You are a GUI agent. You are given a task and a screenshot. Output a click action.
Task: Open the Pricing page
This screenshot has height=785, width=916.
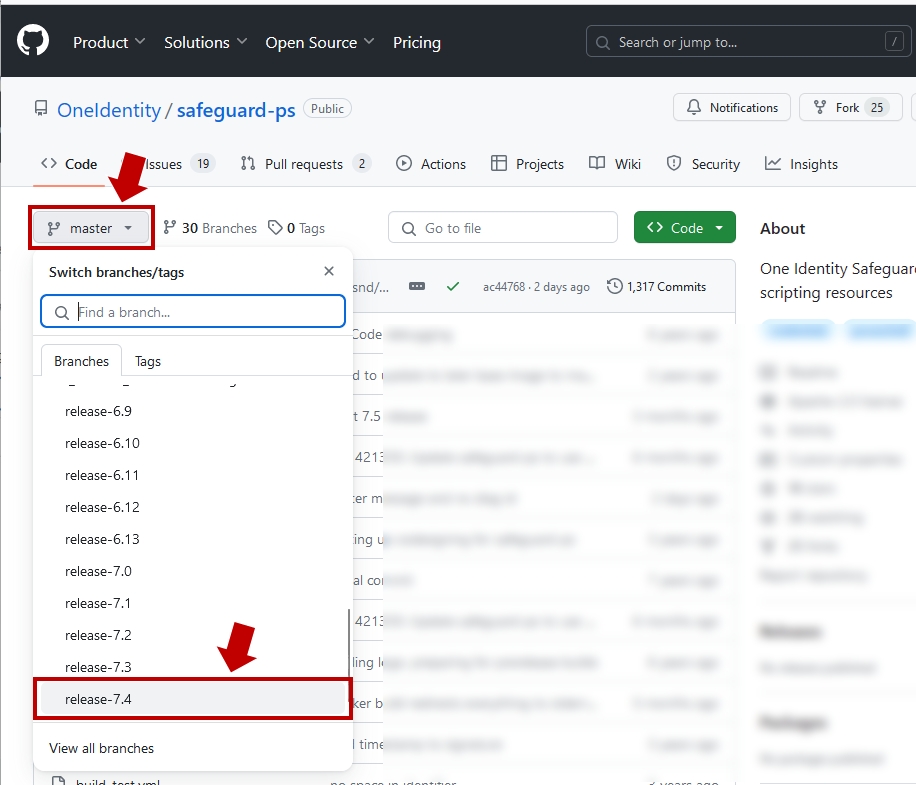417,43
